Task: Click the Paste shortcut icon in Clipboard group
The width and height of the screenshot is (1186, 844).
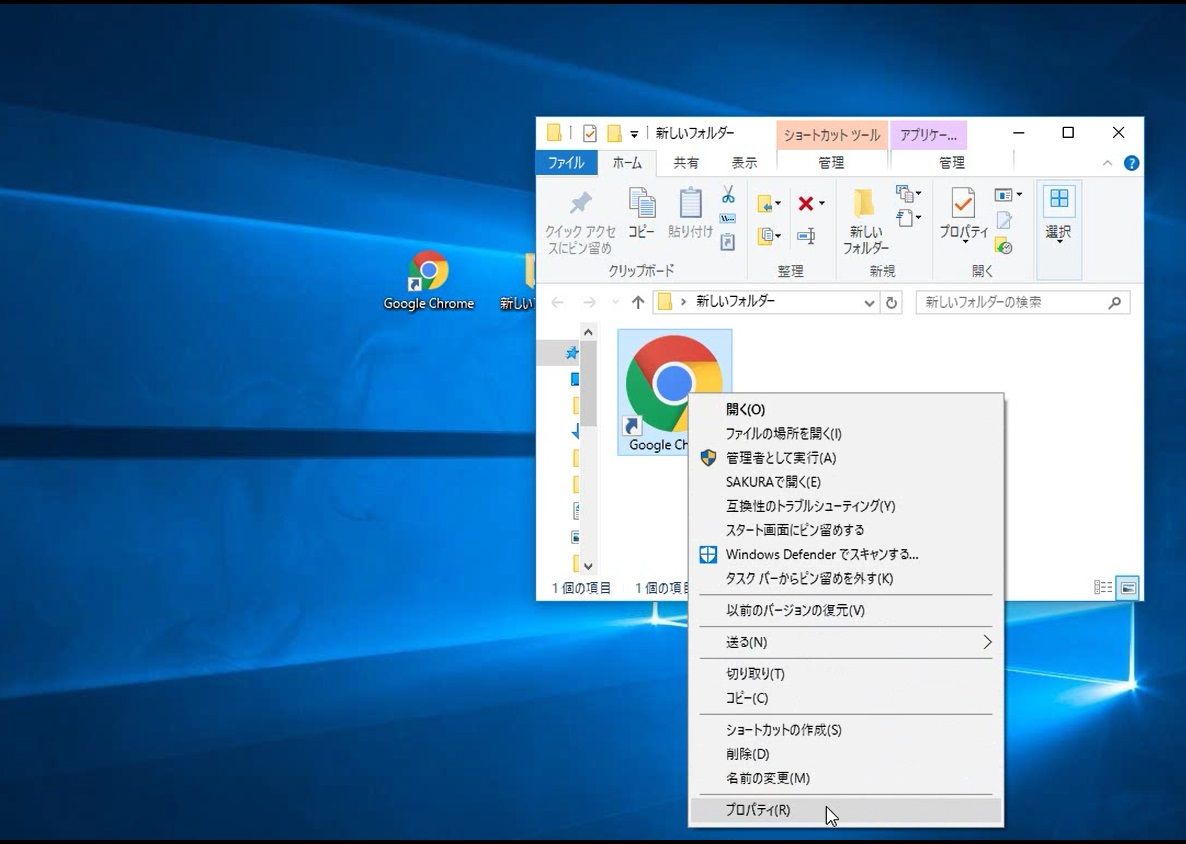Action: [x=728, y=242]
